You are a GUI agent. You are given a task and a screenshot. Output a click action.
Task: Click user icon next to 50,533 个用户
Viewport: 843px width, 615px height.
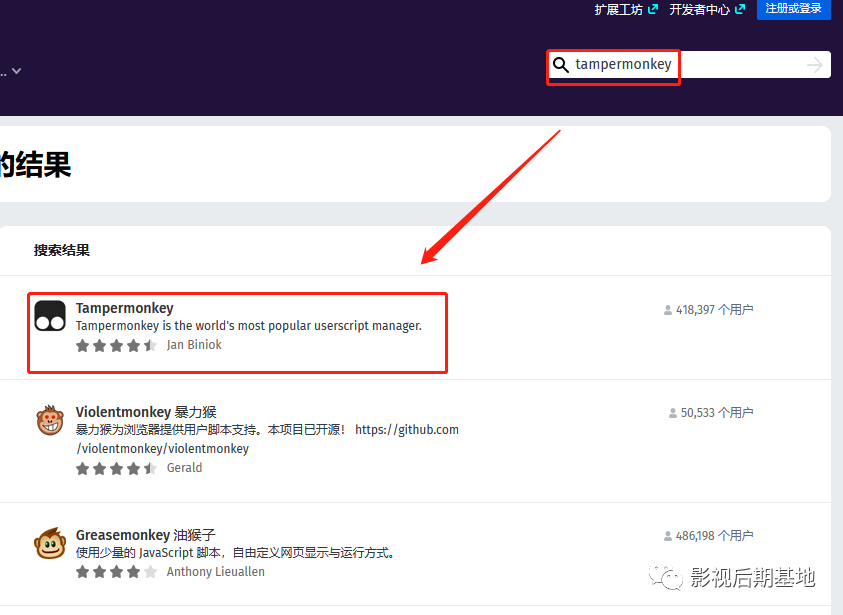click(x=673, y=413)
